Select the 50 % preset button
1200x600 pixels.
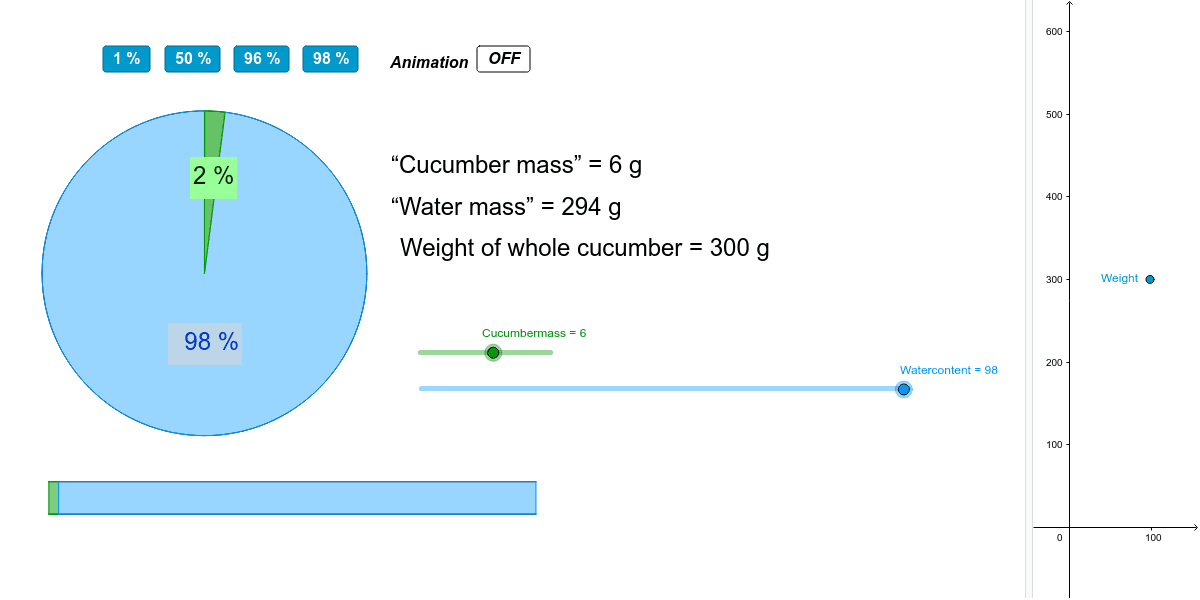coord(193,59)
